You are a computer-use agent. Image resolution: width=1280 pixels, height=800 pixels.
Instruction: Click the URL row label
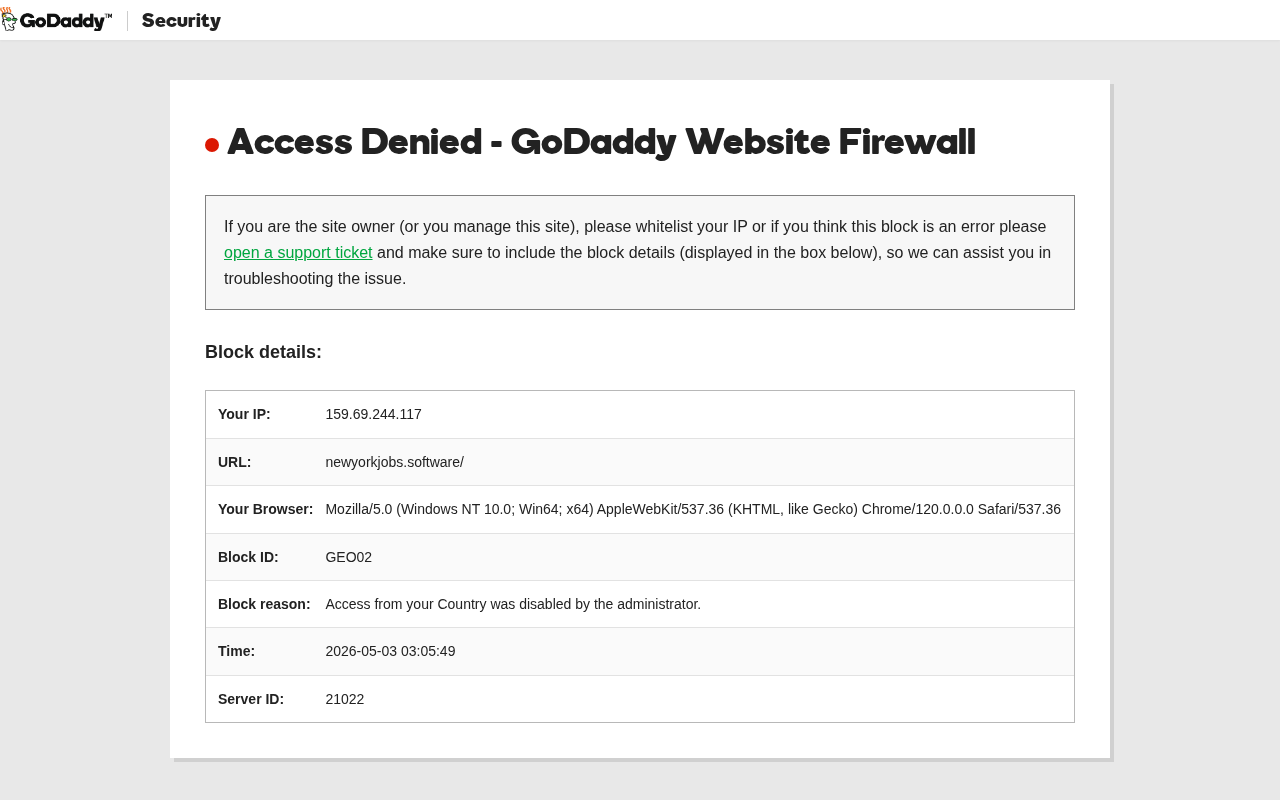pyautogui.click(x=234, y=462)
